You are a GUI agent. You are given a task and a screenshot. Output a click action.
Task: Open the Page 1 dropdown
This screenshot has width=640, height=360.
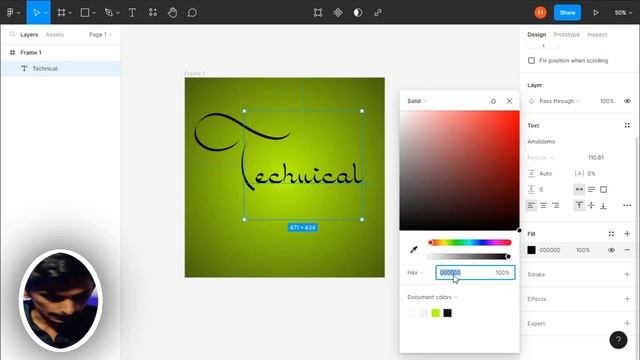click(x=100, y=35)
